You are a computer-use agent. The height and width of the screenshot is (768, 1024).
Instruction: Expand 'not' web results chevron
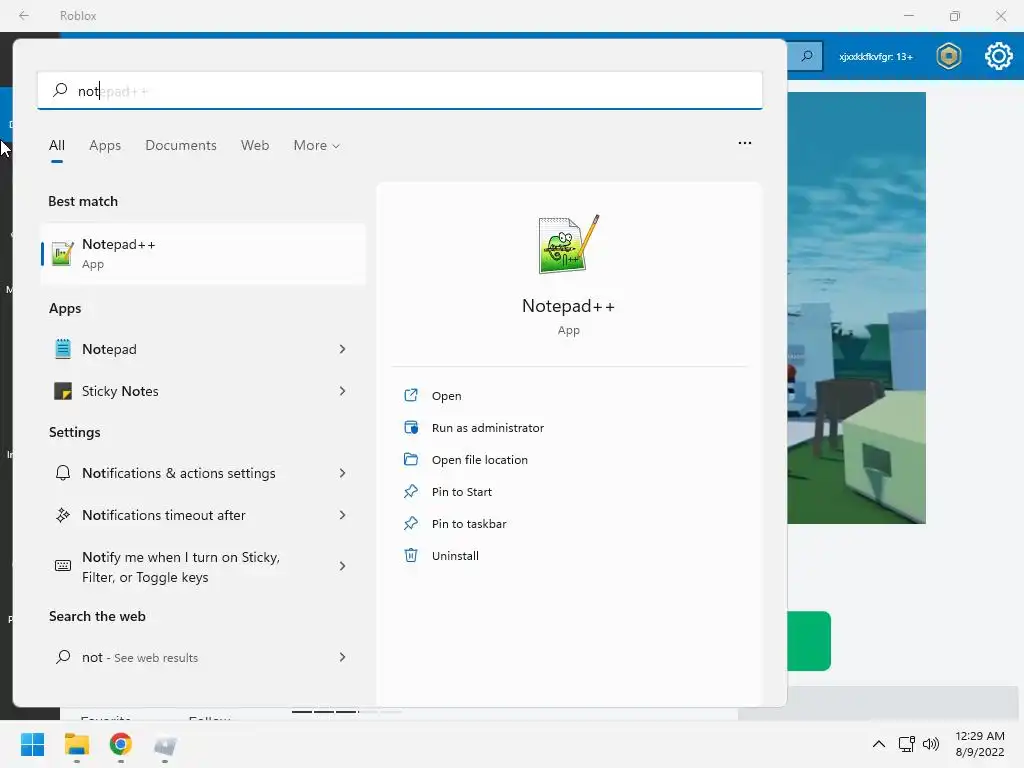point(342,657)
